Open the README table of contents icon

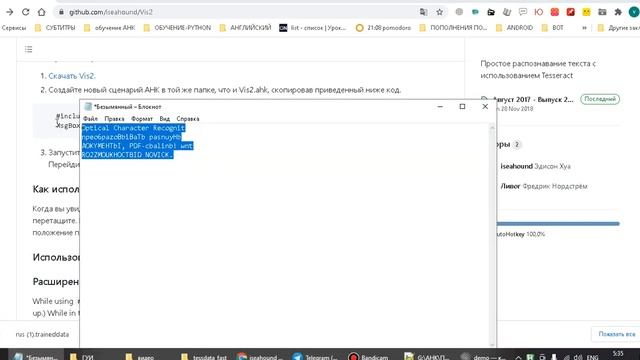point(28,49)
